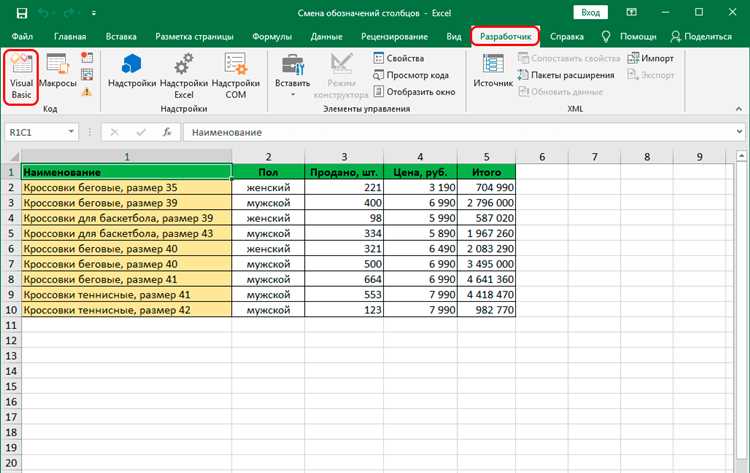Save the workbook with the disk icon

(22, 13)
